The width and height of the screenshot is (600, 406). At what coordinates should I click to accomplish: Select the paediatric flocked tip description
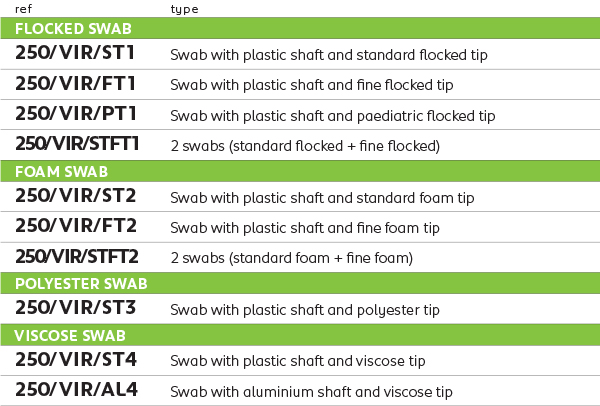point(333,116)
